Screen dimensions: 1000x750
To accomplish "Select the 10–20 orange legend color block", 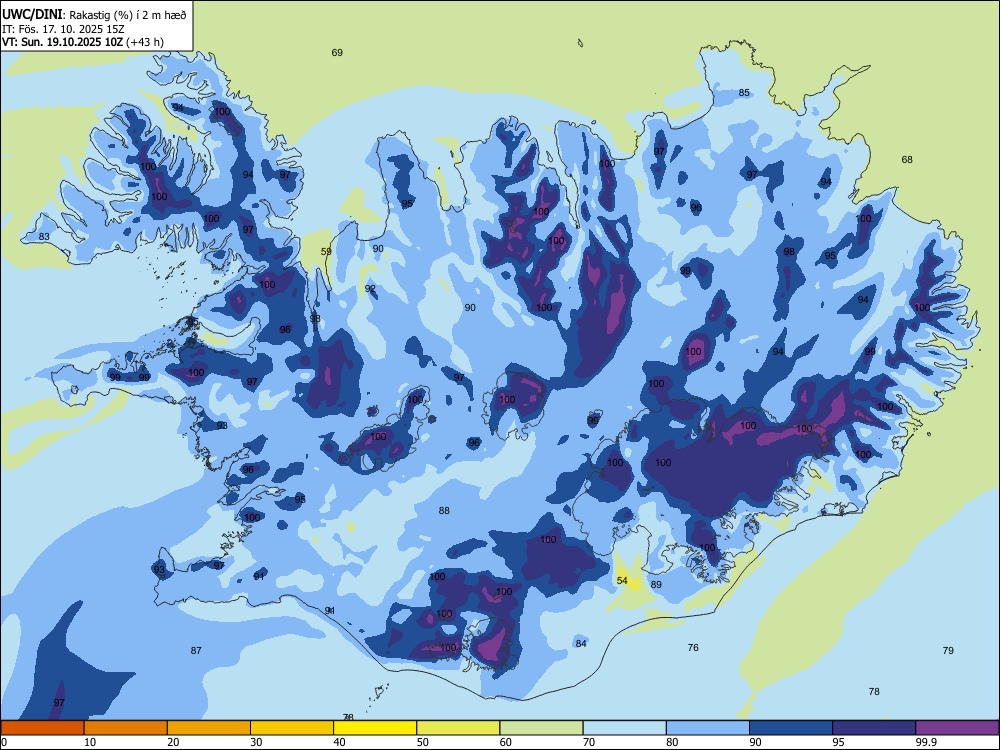I will click(x=126, y=728).
